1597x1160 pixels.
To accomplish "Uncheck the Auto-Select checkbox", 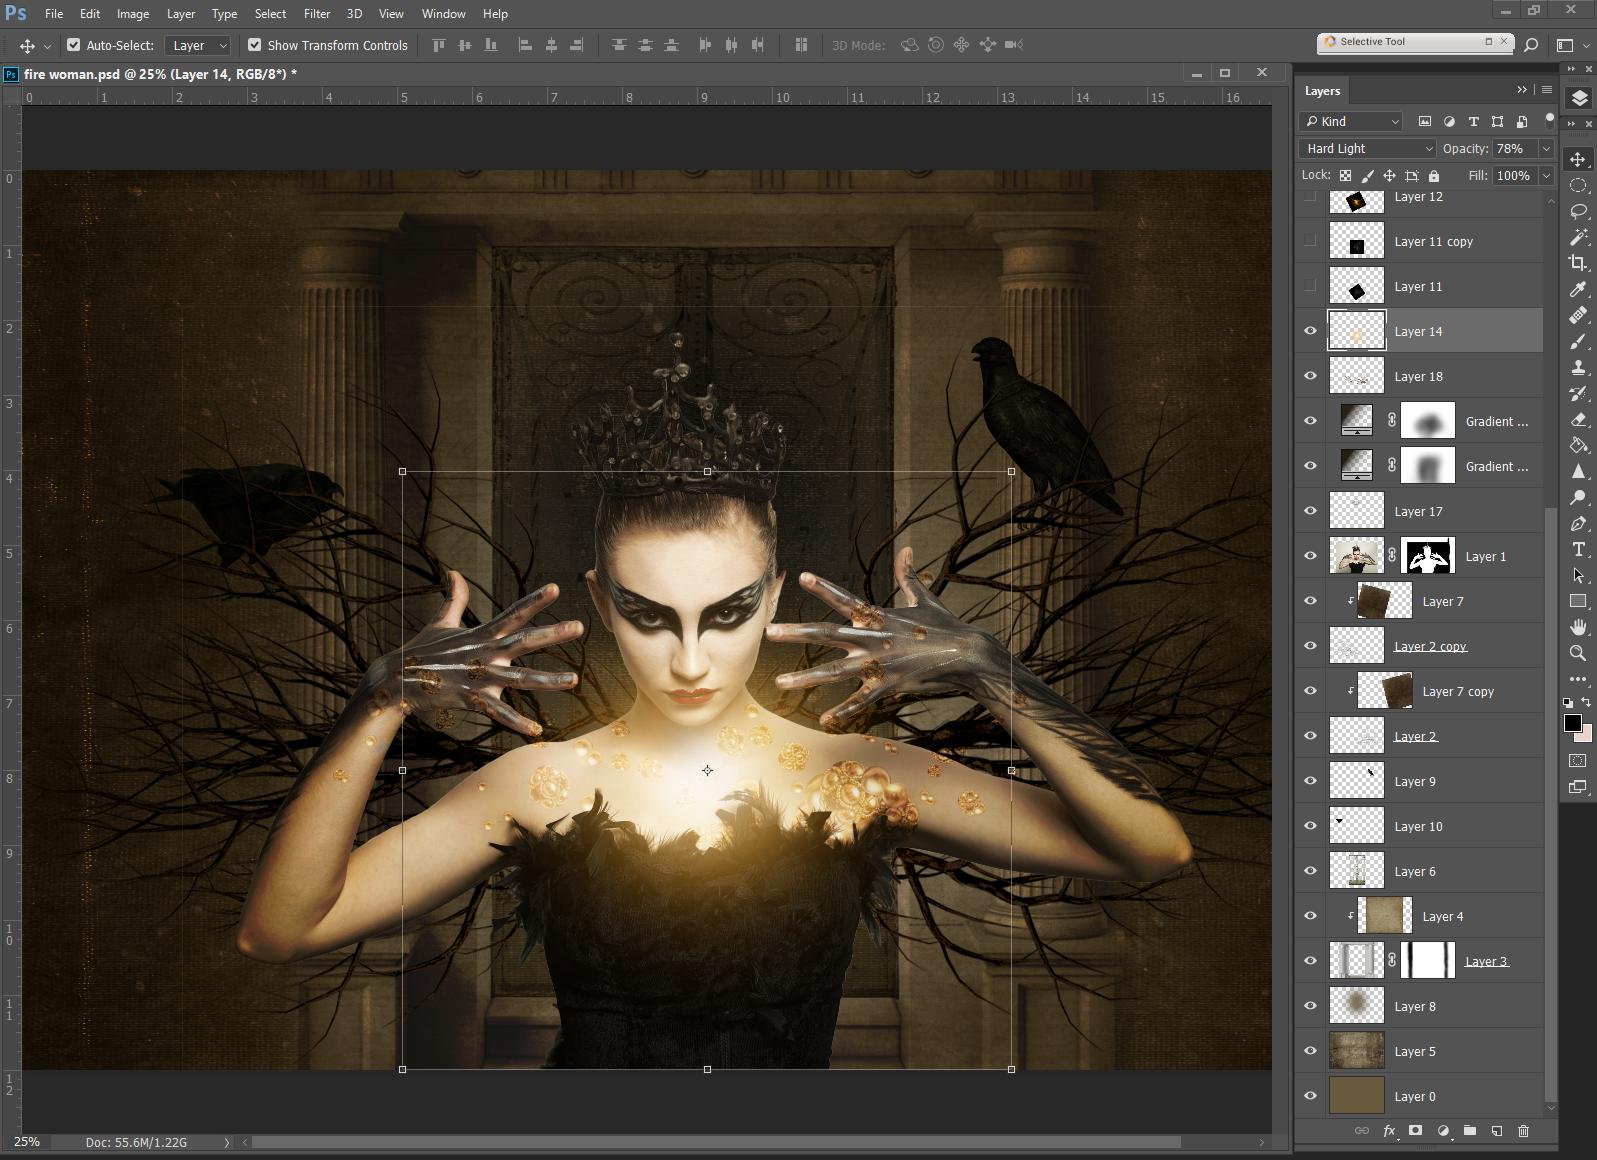I will coord(74,45).
